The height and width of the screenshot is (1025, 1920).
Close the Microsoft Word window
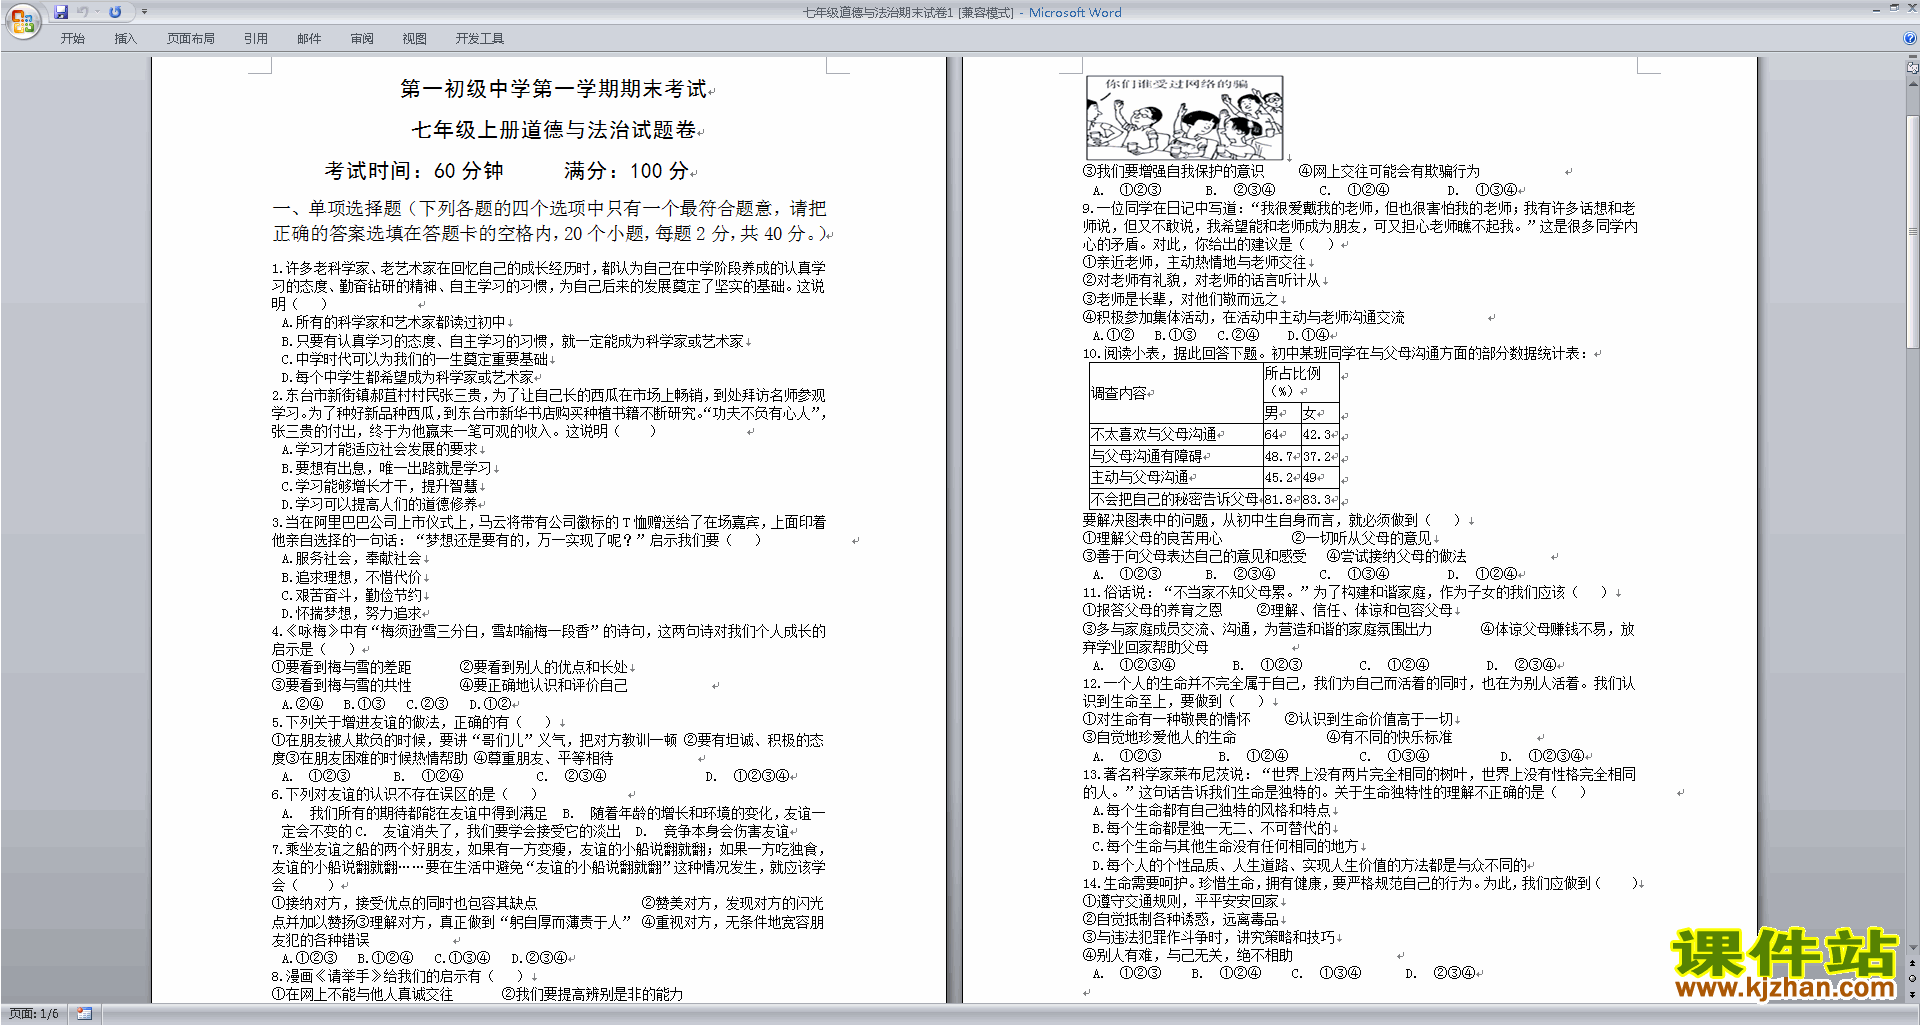(x=1911, y=8)
